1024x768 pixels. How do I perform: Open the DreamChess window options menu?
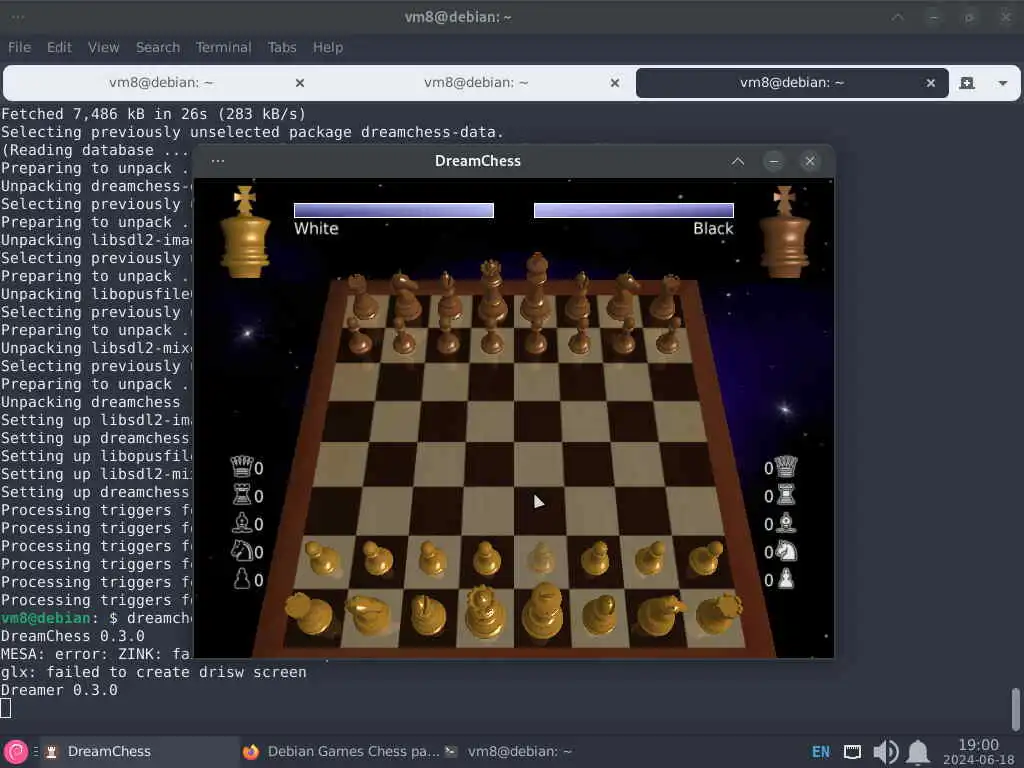(217, 161)
